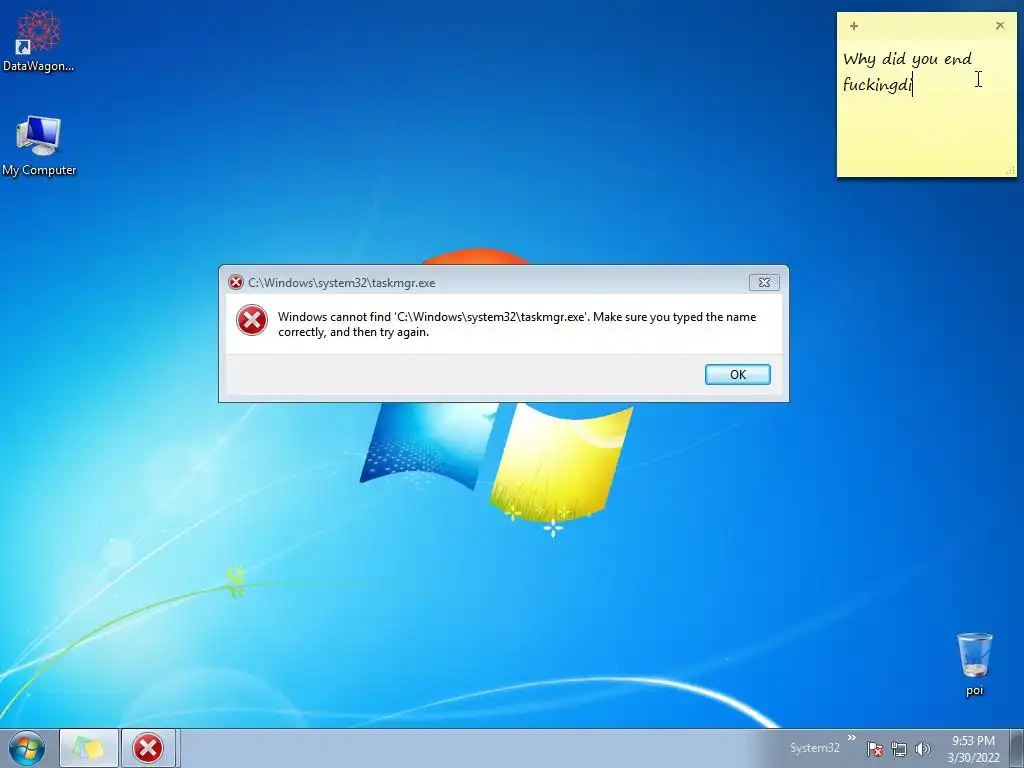Grab the sticky note resize grip
The height and width of the screenshot is (768, 1024).
click(x=1011, y=170)
